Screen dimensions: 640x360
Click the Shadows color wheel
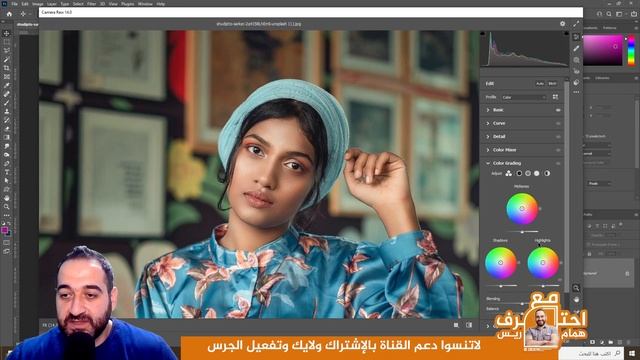(500, 263)
